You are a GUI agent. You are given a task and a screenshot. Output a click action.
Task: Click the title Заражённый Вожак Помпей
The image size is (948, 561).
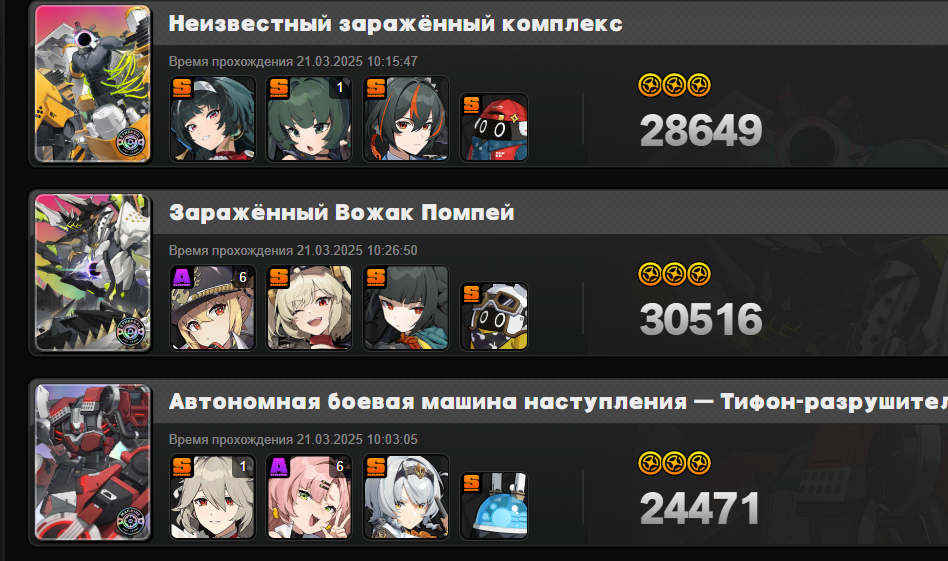tap(342, 213)
